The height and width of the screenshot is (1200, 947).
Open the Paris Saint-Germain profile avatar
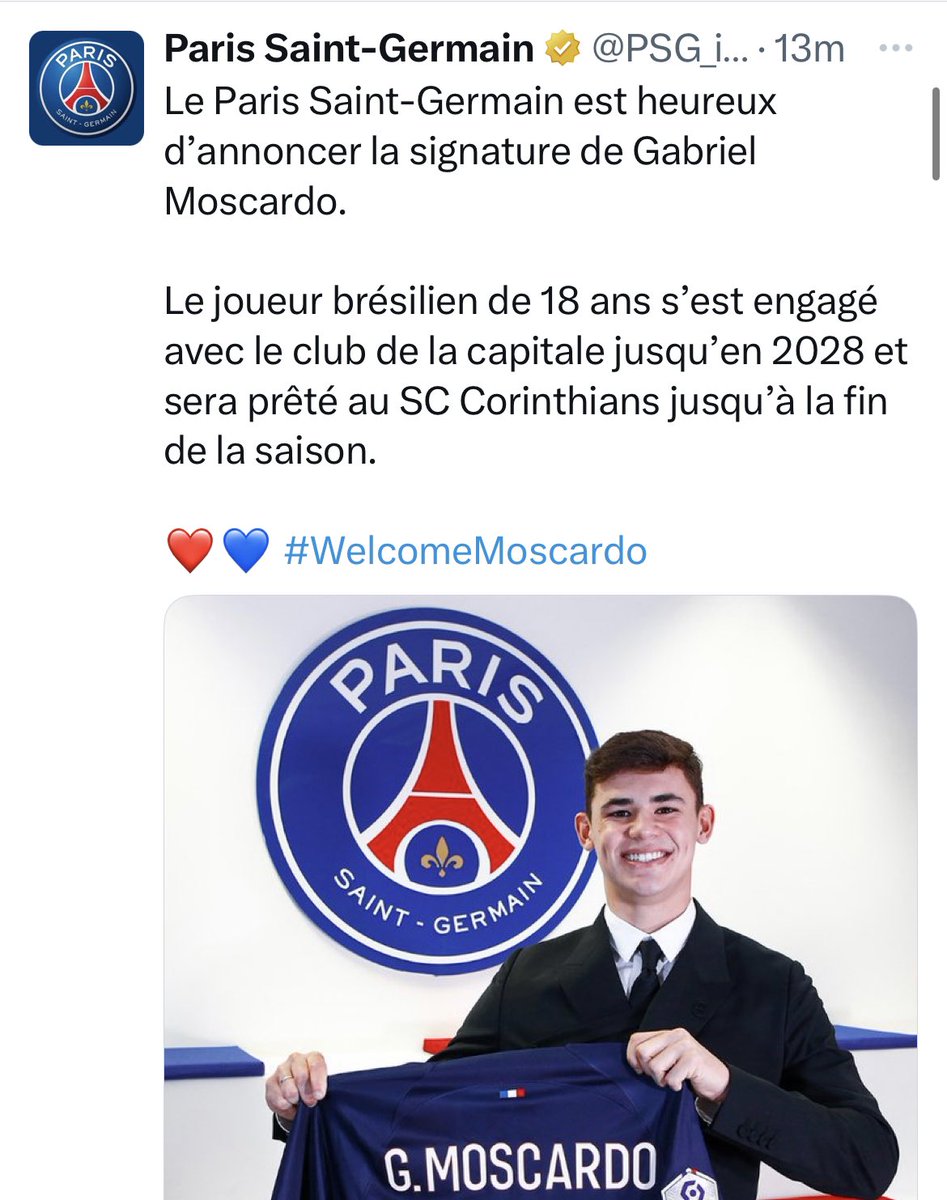[x=87, y=88]
